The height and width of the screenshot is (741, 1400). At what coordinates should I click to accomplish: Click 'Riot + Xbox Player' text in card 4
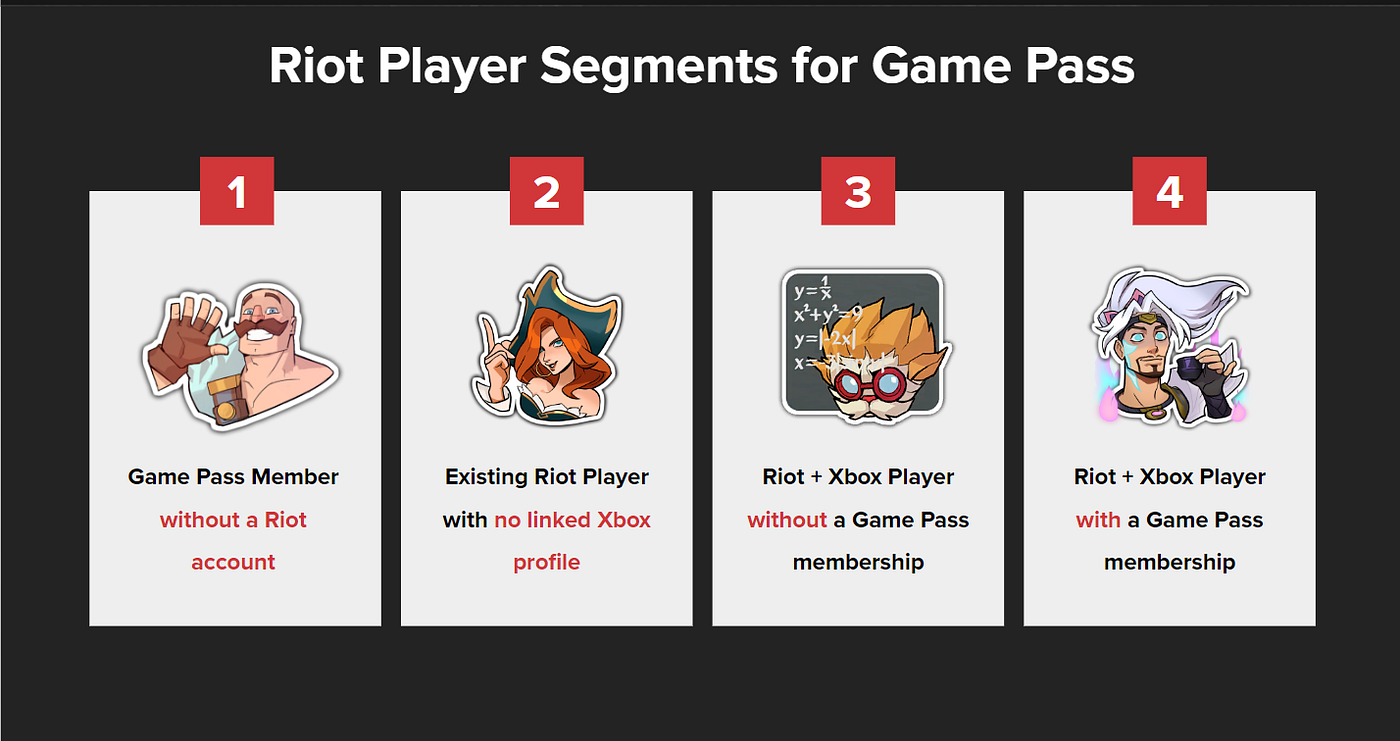pyautogui.click(x=1170, y=477)
